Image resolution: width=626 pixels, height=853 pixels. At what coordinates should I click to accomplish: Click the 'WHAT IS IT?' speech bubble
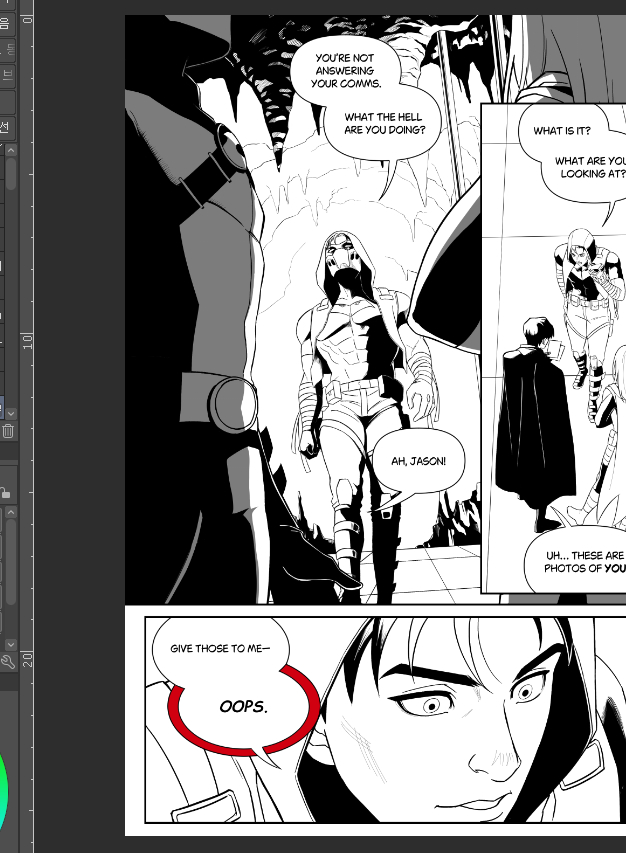561,131
